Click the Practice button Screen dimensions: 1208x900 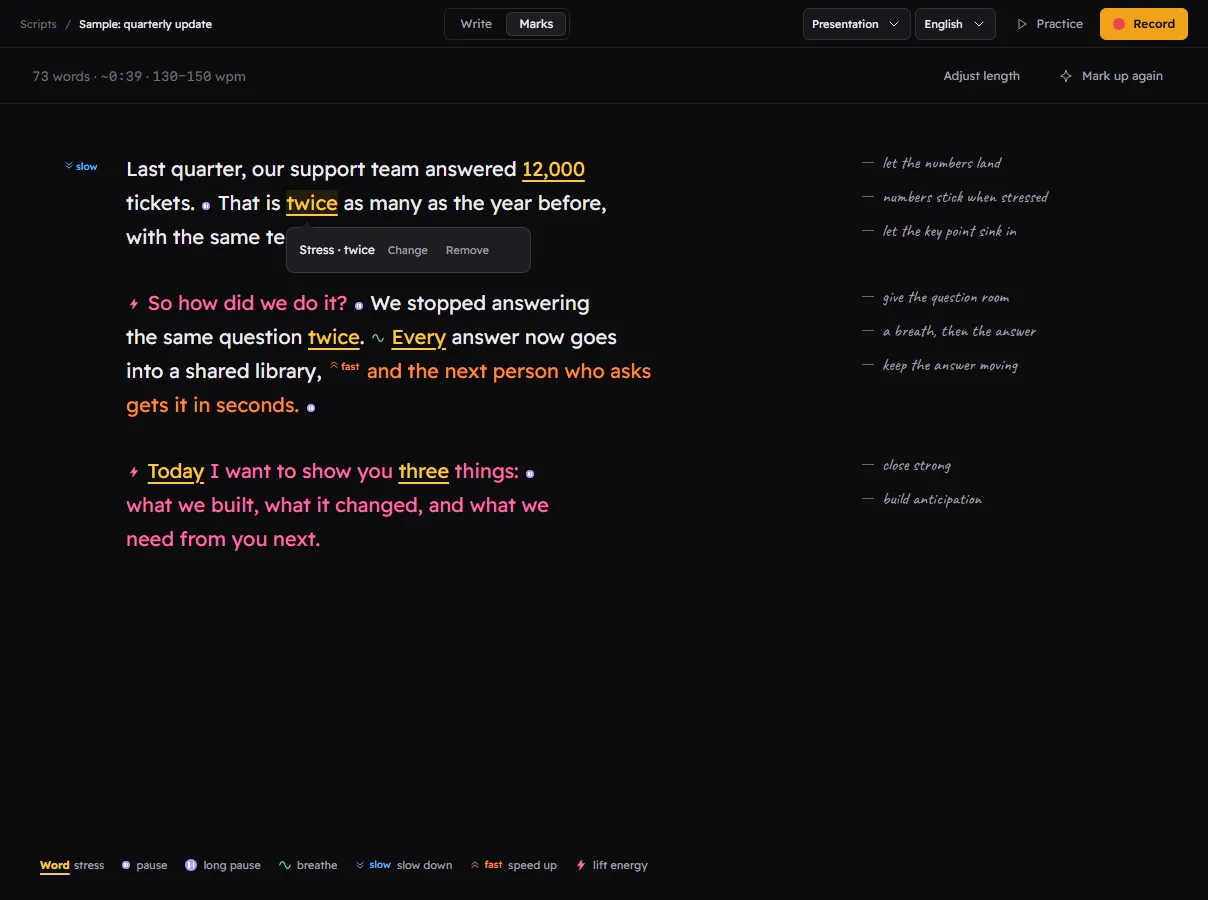[x=1050, y=24]
